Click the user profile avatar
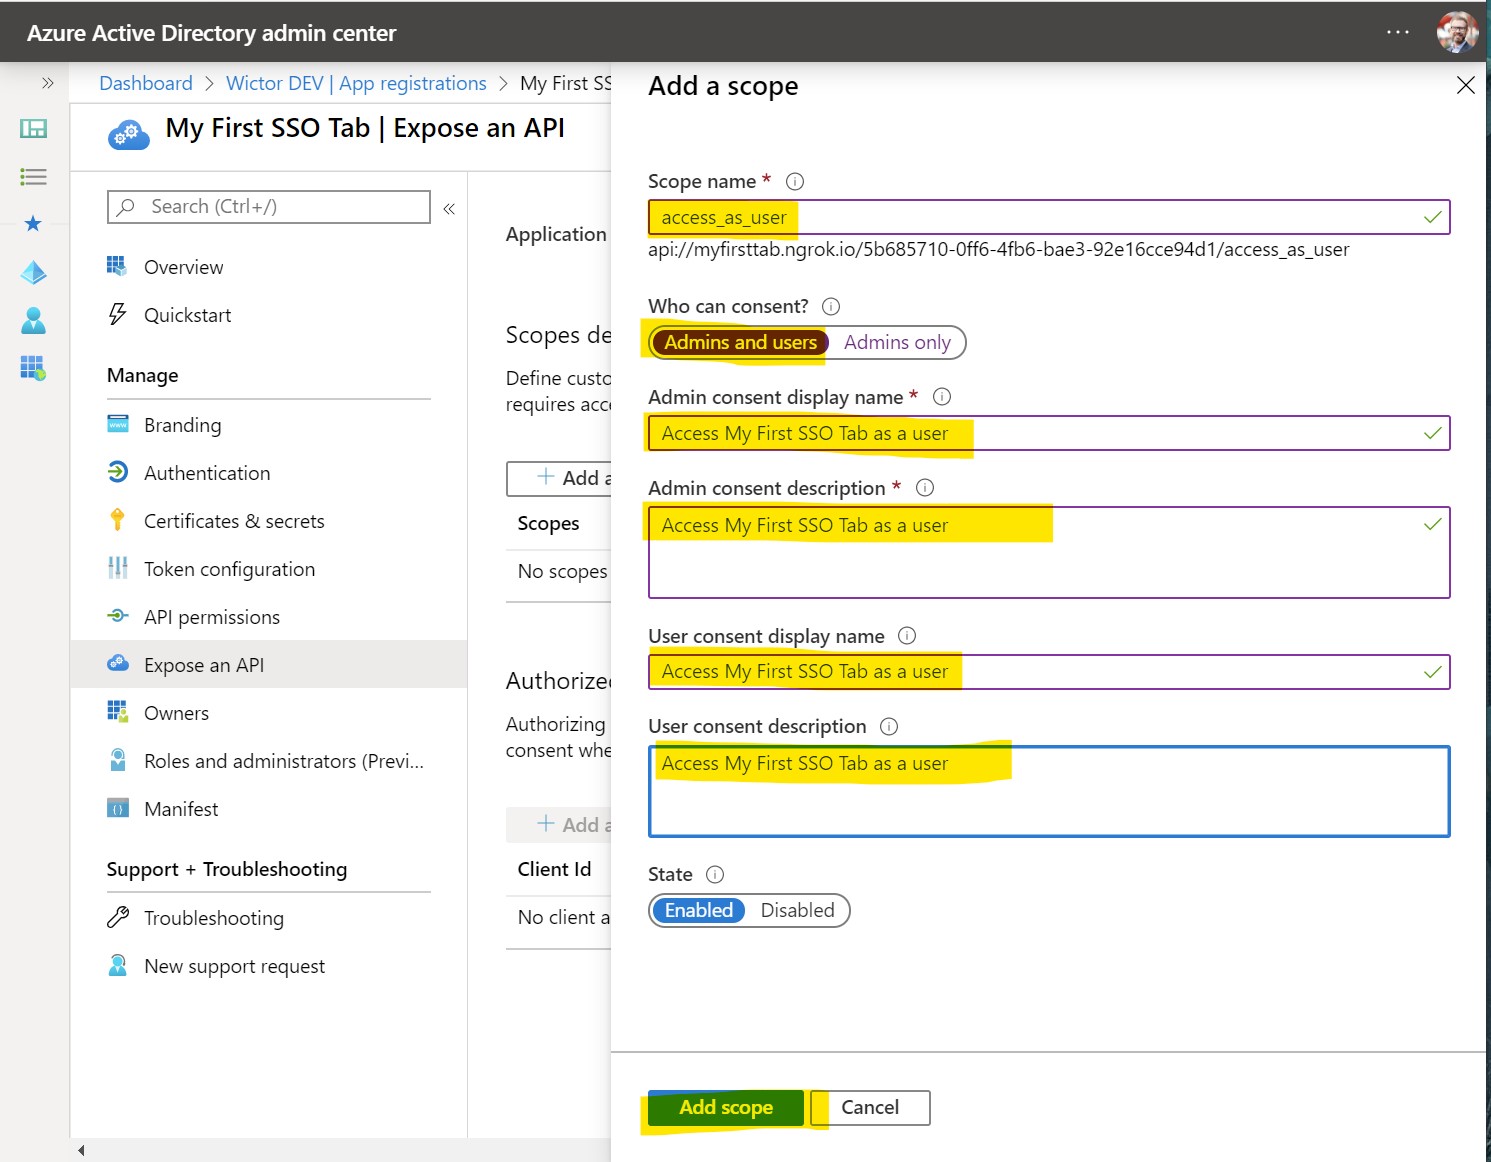1491x1162 pixels. [x=1457, y=32]
